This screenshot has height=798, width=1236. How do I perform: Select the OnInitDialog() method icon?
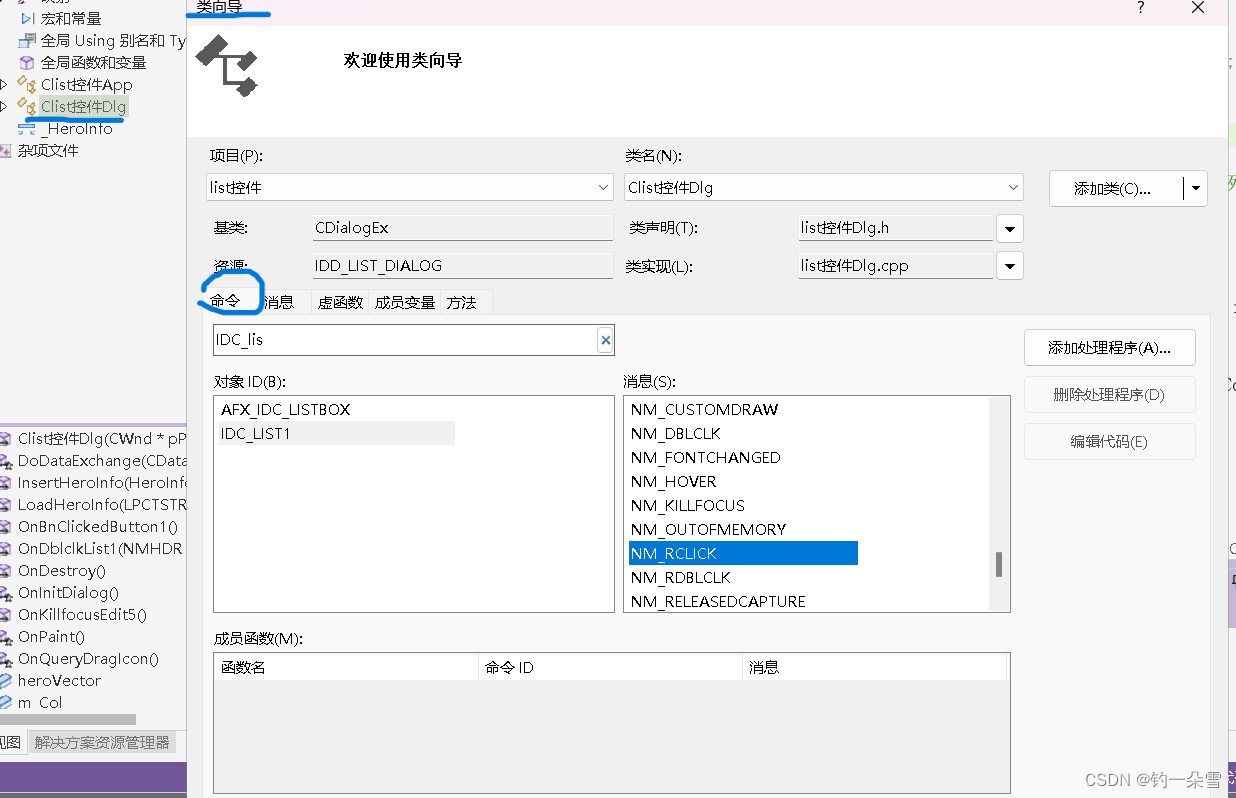pos(7,592)
